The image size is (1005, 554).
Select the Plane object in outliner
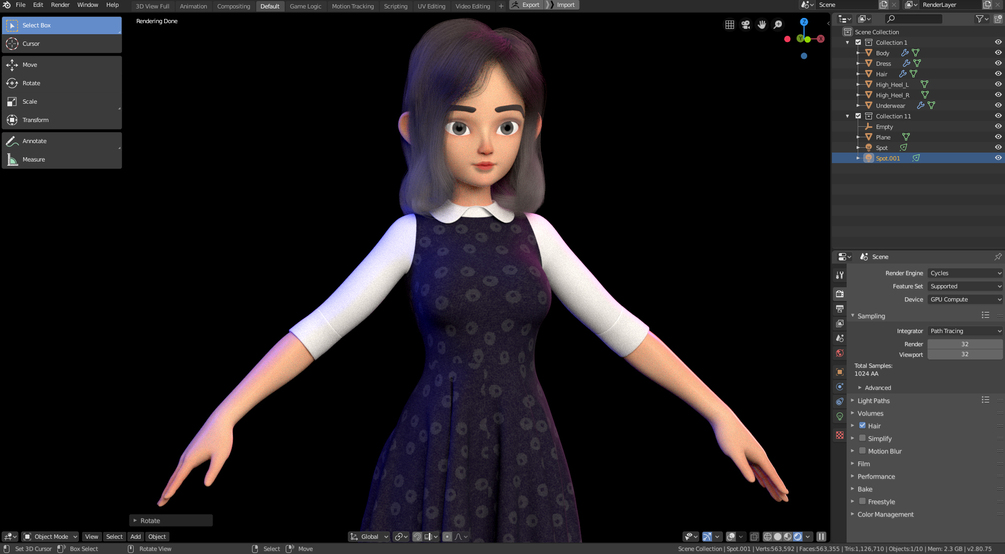coord(883,137)
